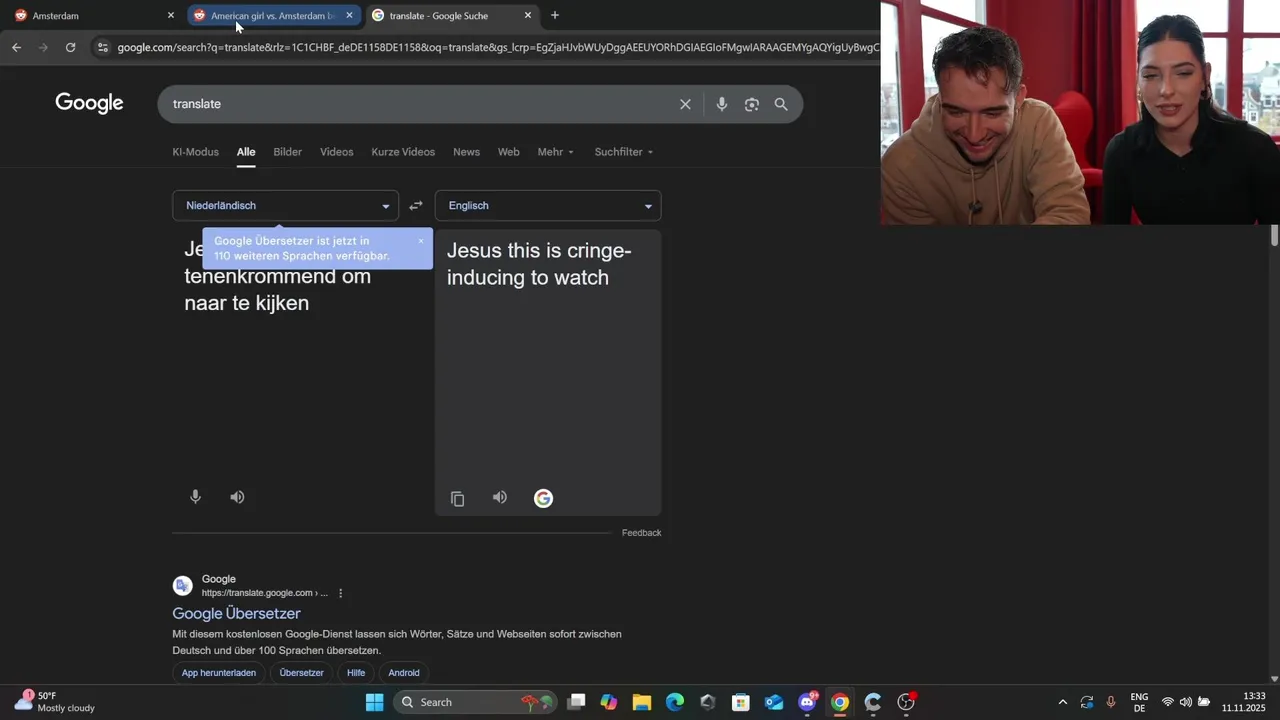Screen dimensions: 1280x720
Task: Copy the English translation
Action: coord(458,499)
